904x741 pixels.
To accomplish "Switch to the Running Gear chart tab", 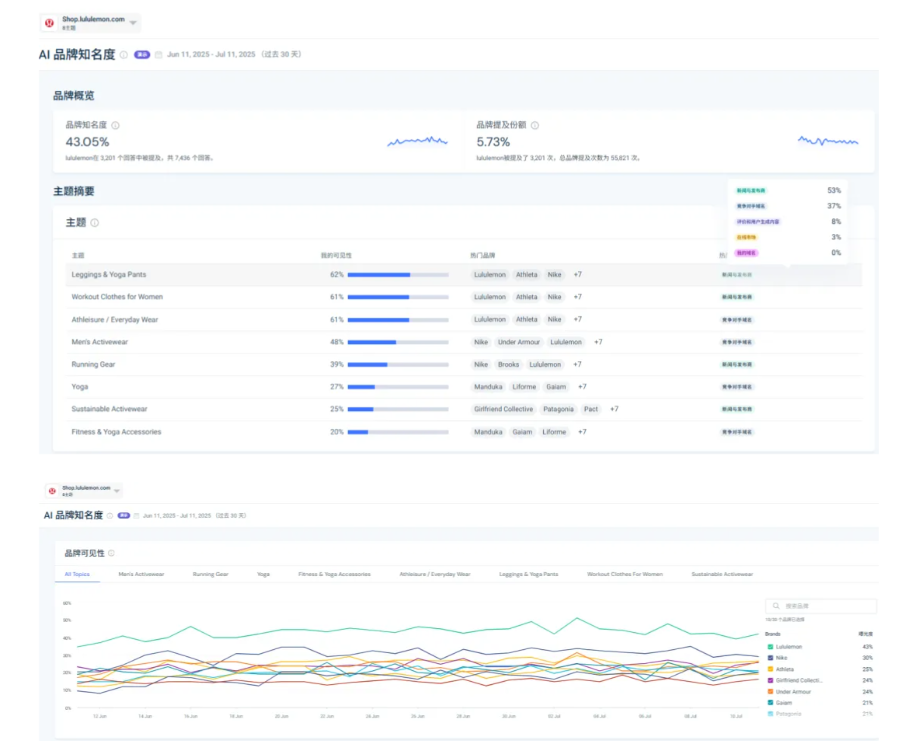I will (x=210, y=574).
